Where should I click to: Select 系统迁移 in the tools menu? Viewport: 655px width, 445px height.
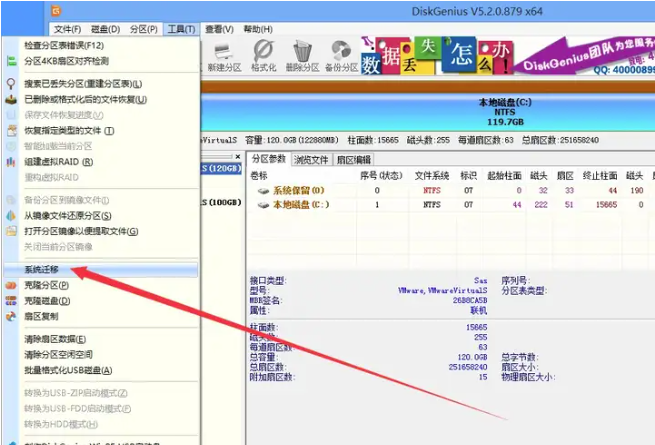coord(100,270)
